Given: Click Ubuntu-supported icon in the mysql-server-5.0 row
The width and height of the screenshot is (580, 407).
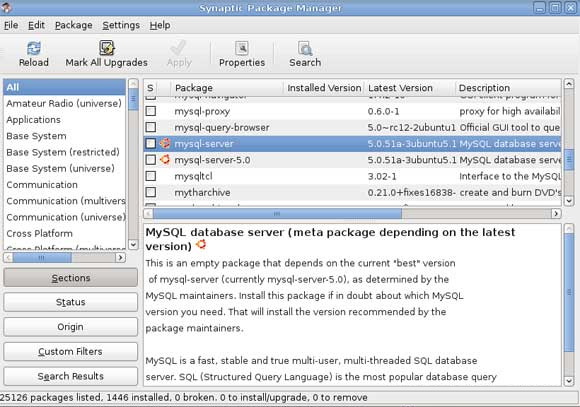Looking at the screenshot, I should pyautogui.click(x=165, y=160).
